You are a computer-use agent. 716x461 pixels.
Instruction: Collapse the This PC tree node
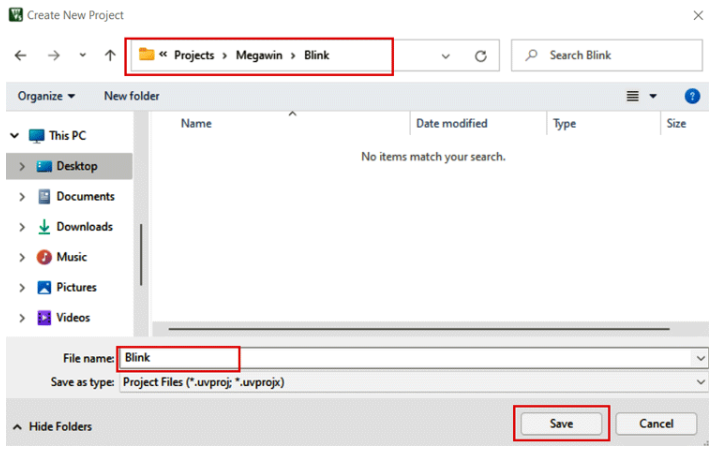pos(15,136)
